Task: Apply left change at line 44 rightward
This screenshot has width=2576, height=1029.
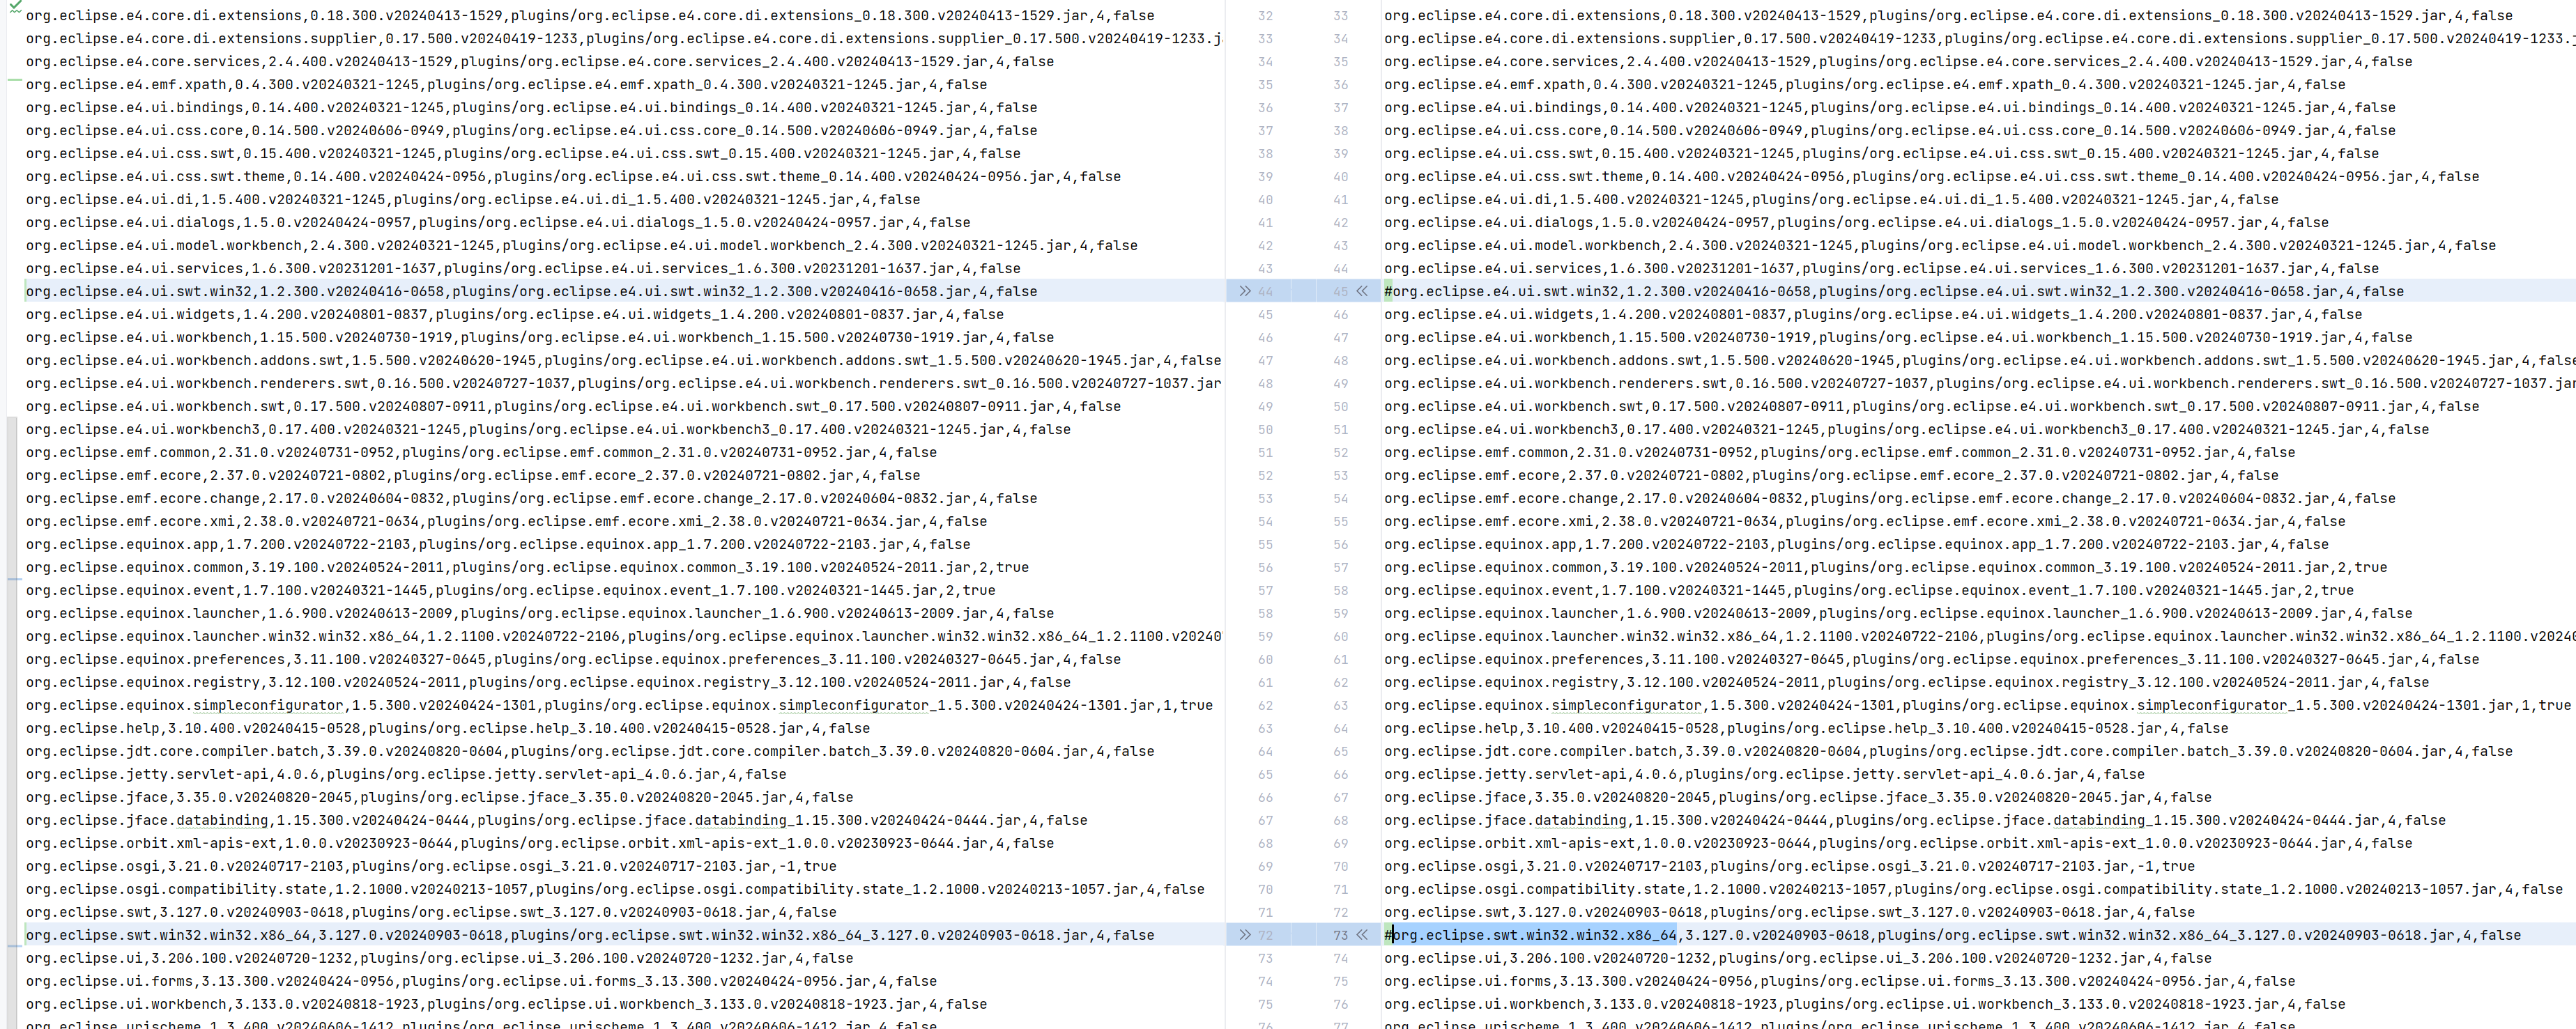Action: (1245, 291)
